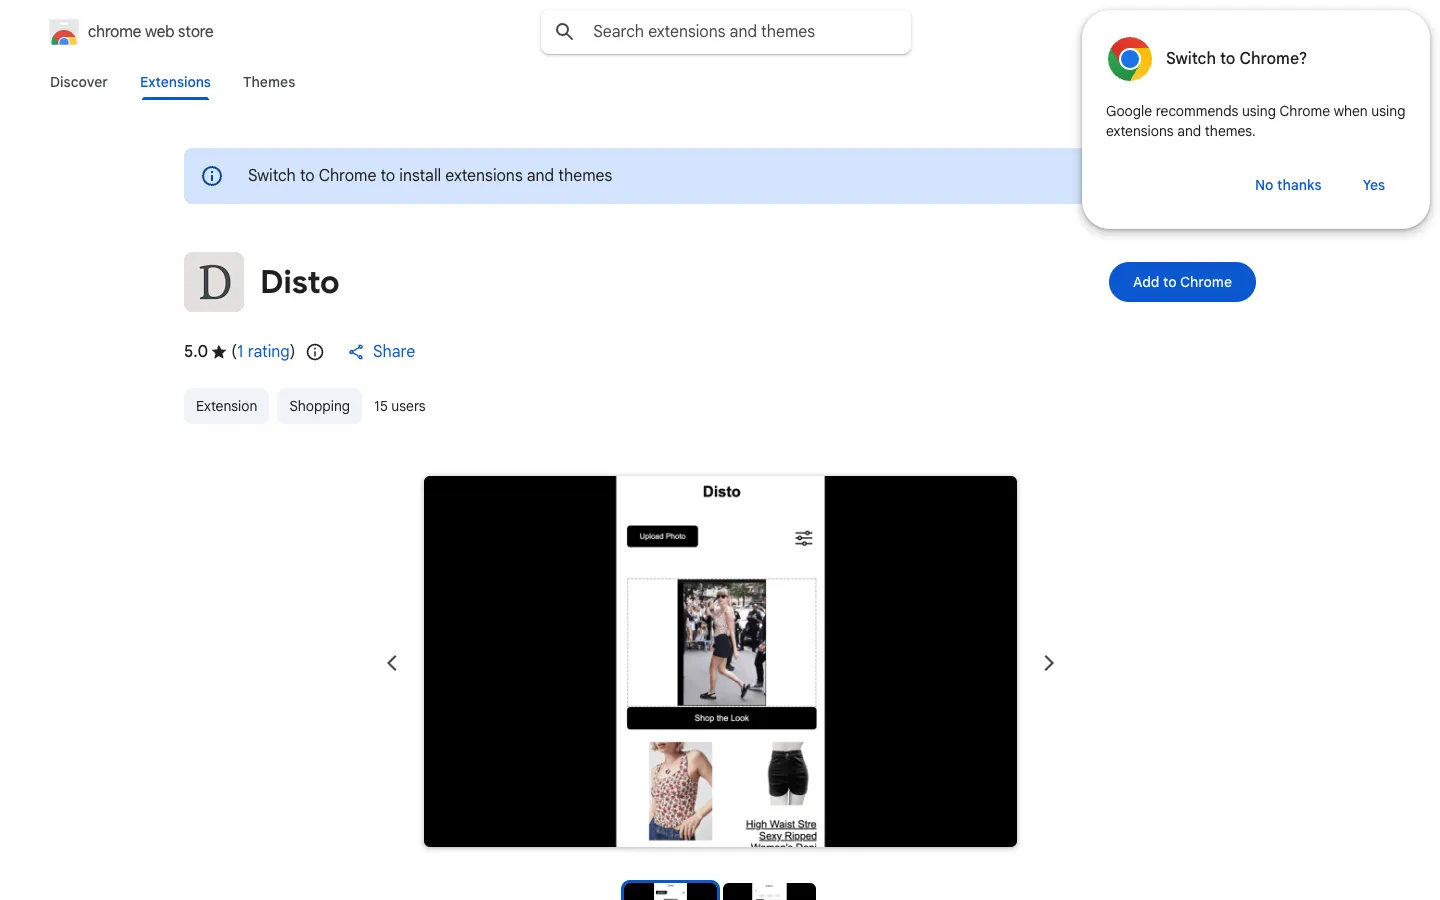Advance to the next screenshot arrow
The image size is (1440, 900).
[x=1049, y=663]
